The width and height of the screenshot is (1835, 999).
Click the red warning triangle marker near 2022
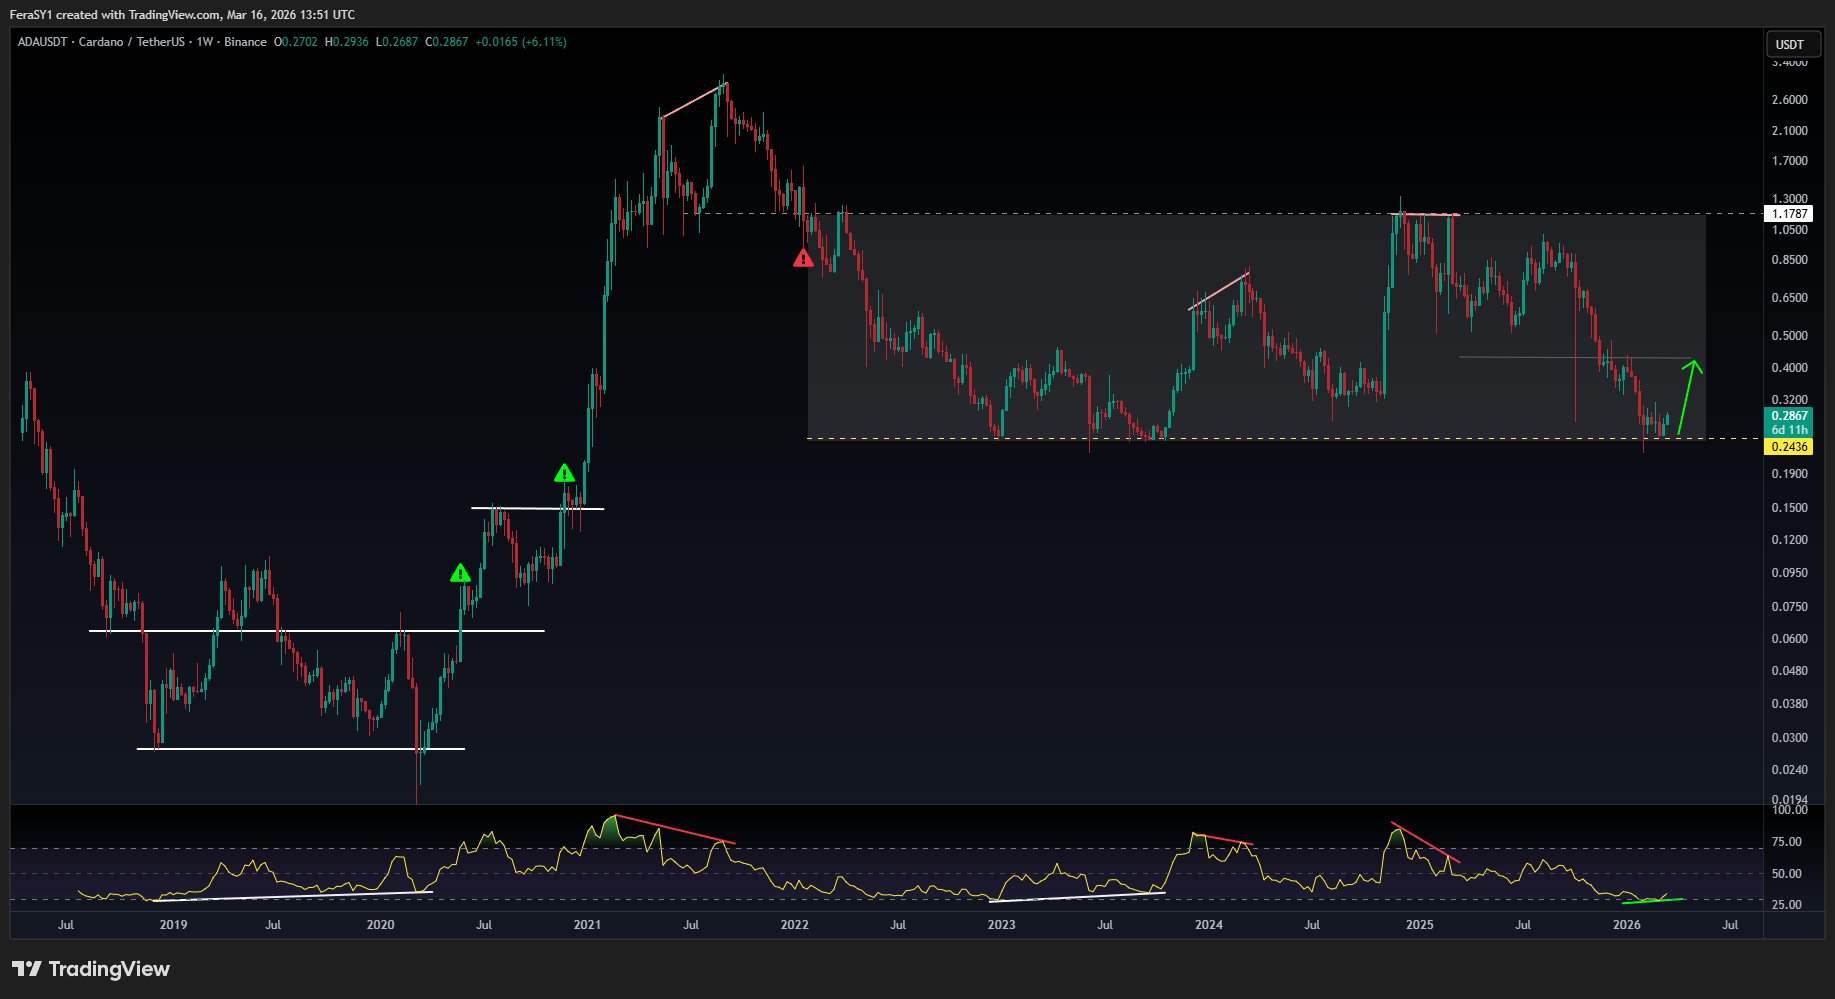803,258
